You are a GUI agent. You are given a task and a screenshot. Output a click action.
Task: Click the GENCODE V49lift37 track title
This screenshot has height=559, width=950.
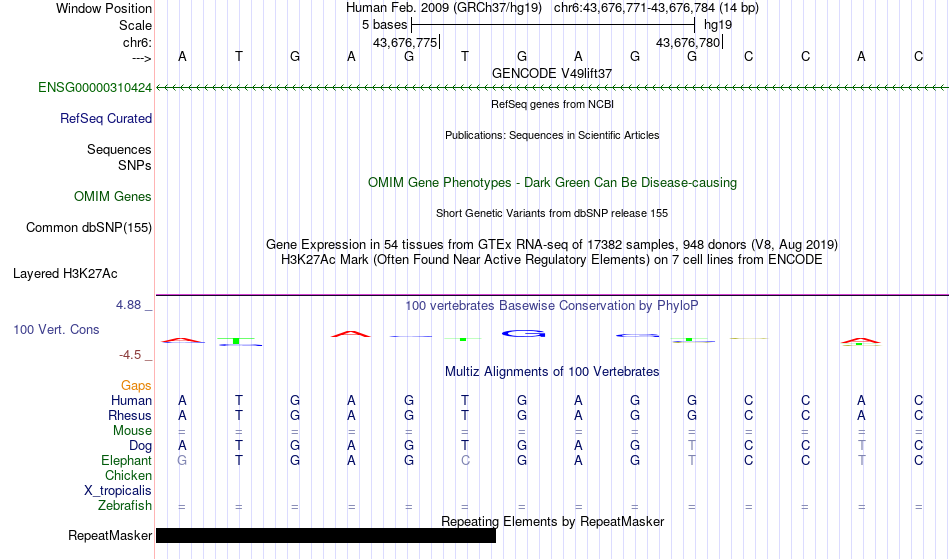coord(552,73)
